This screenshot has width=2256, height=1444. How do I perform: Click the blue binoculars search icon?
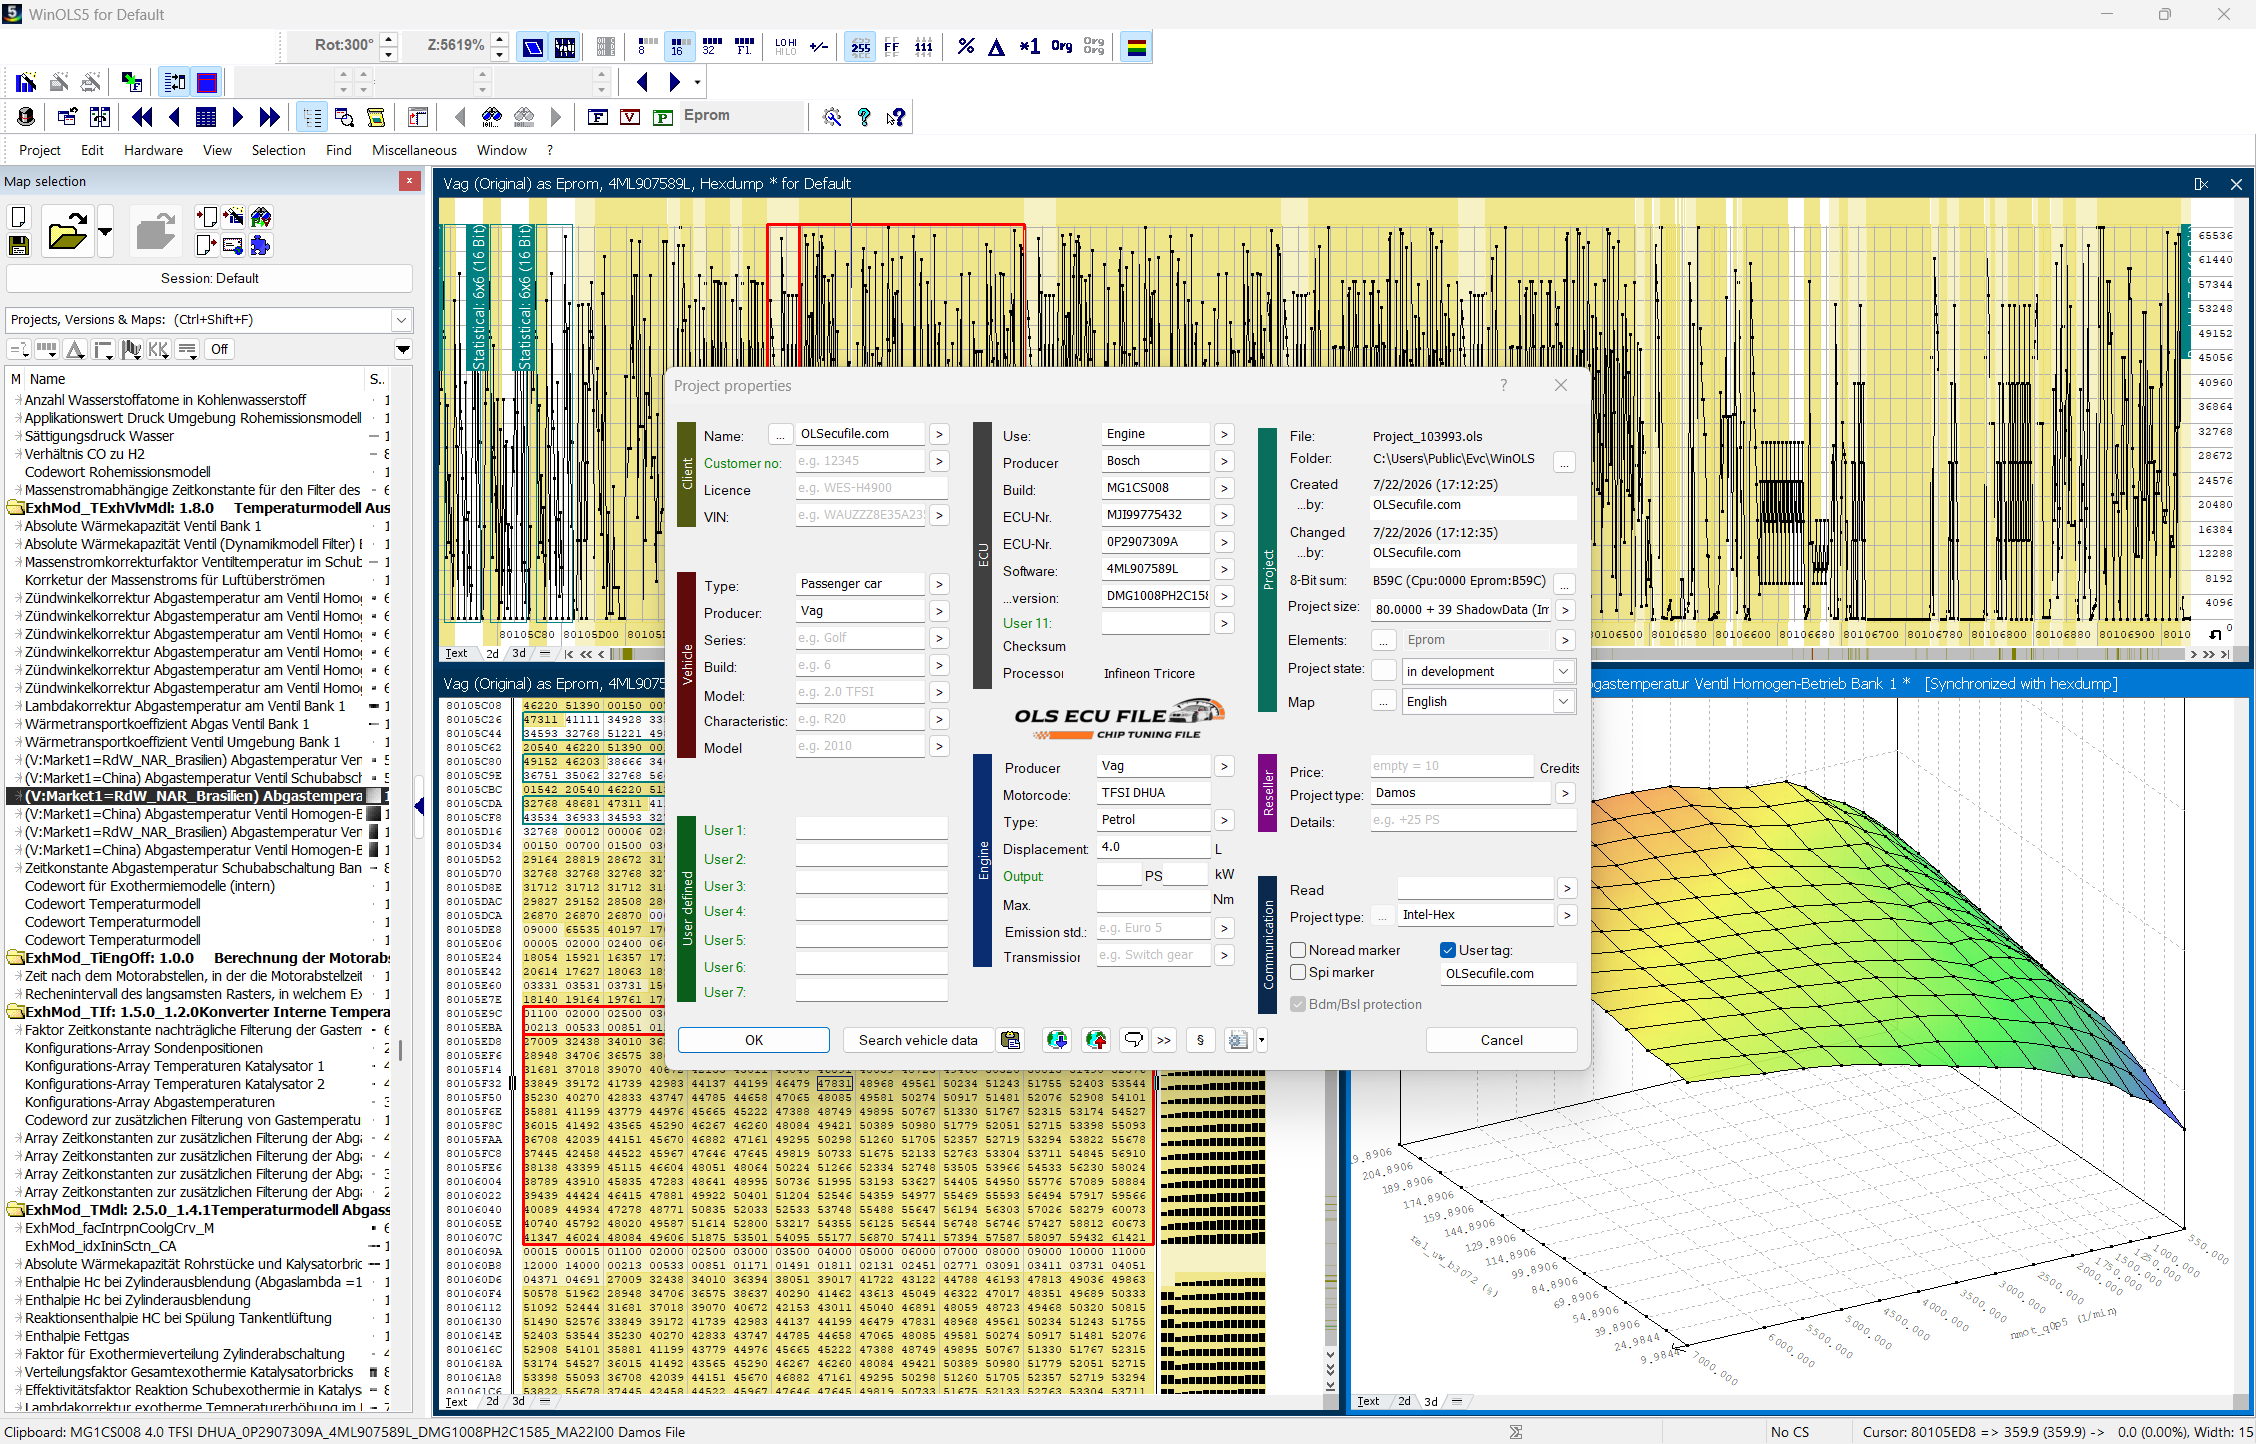pyautogui.click(x=491, y=117)
